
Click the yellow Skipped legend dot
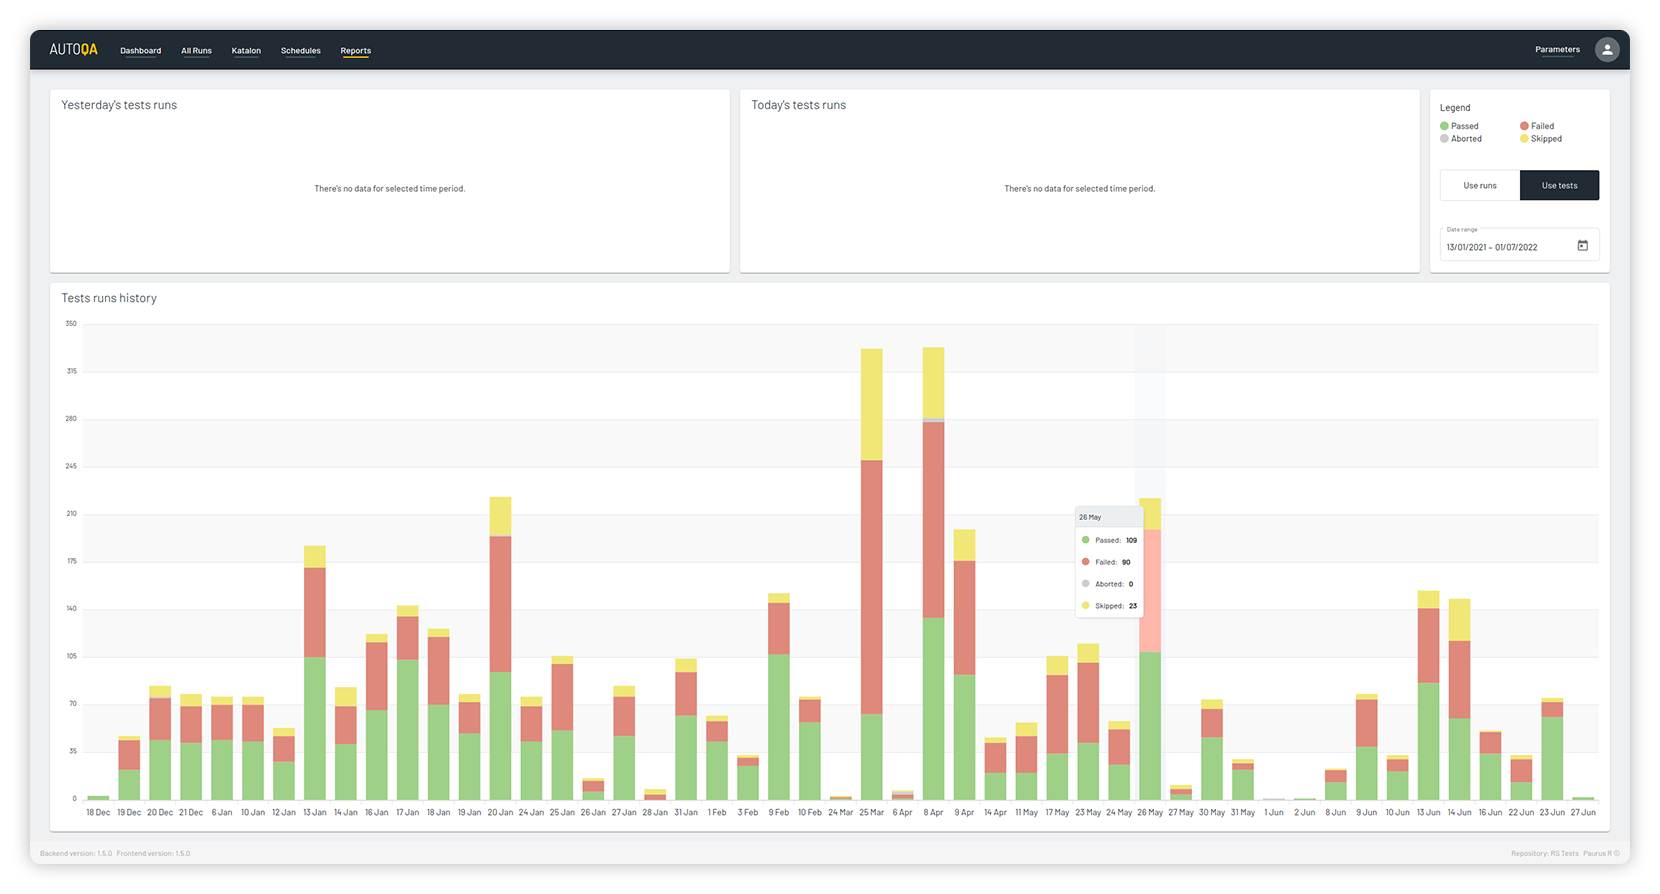pos(1524,139)
